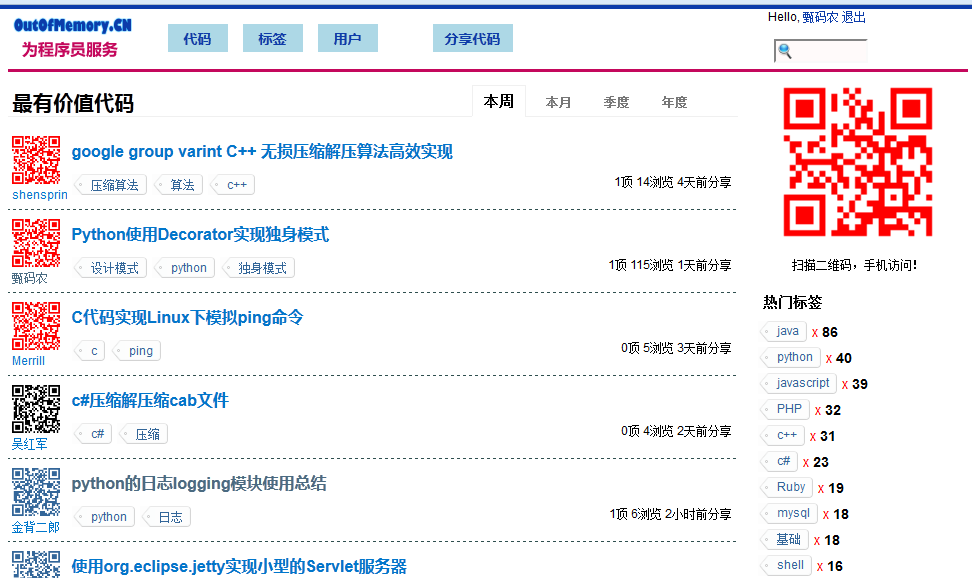Click python tag under the Decorator post
Image resolution: width=972 pixels, height=578 pixels.
tap(185, 268)
